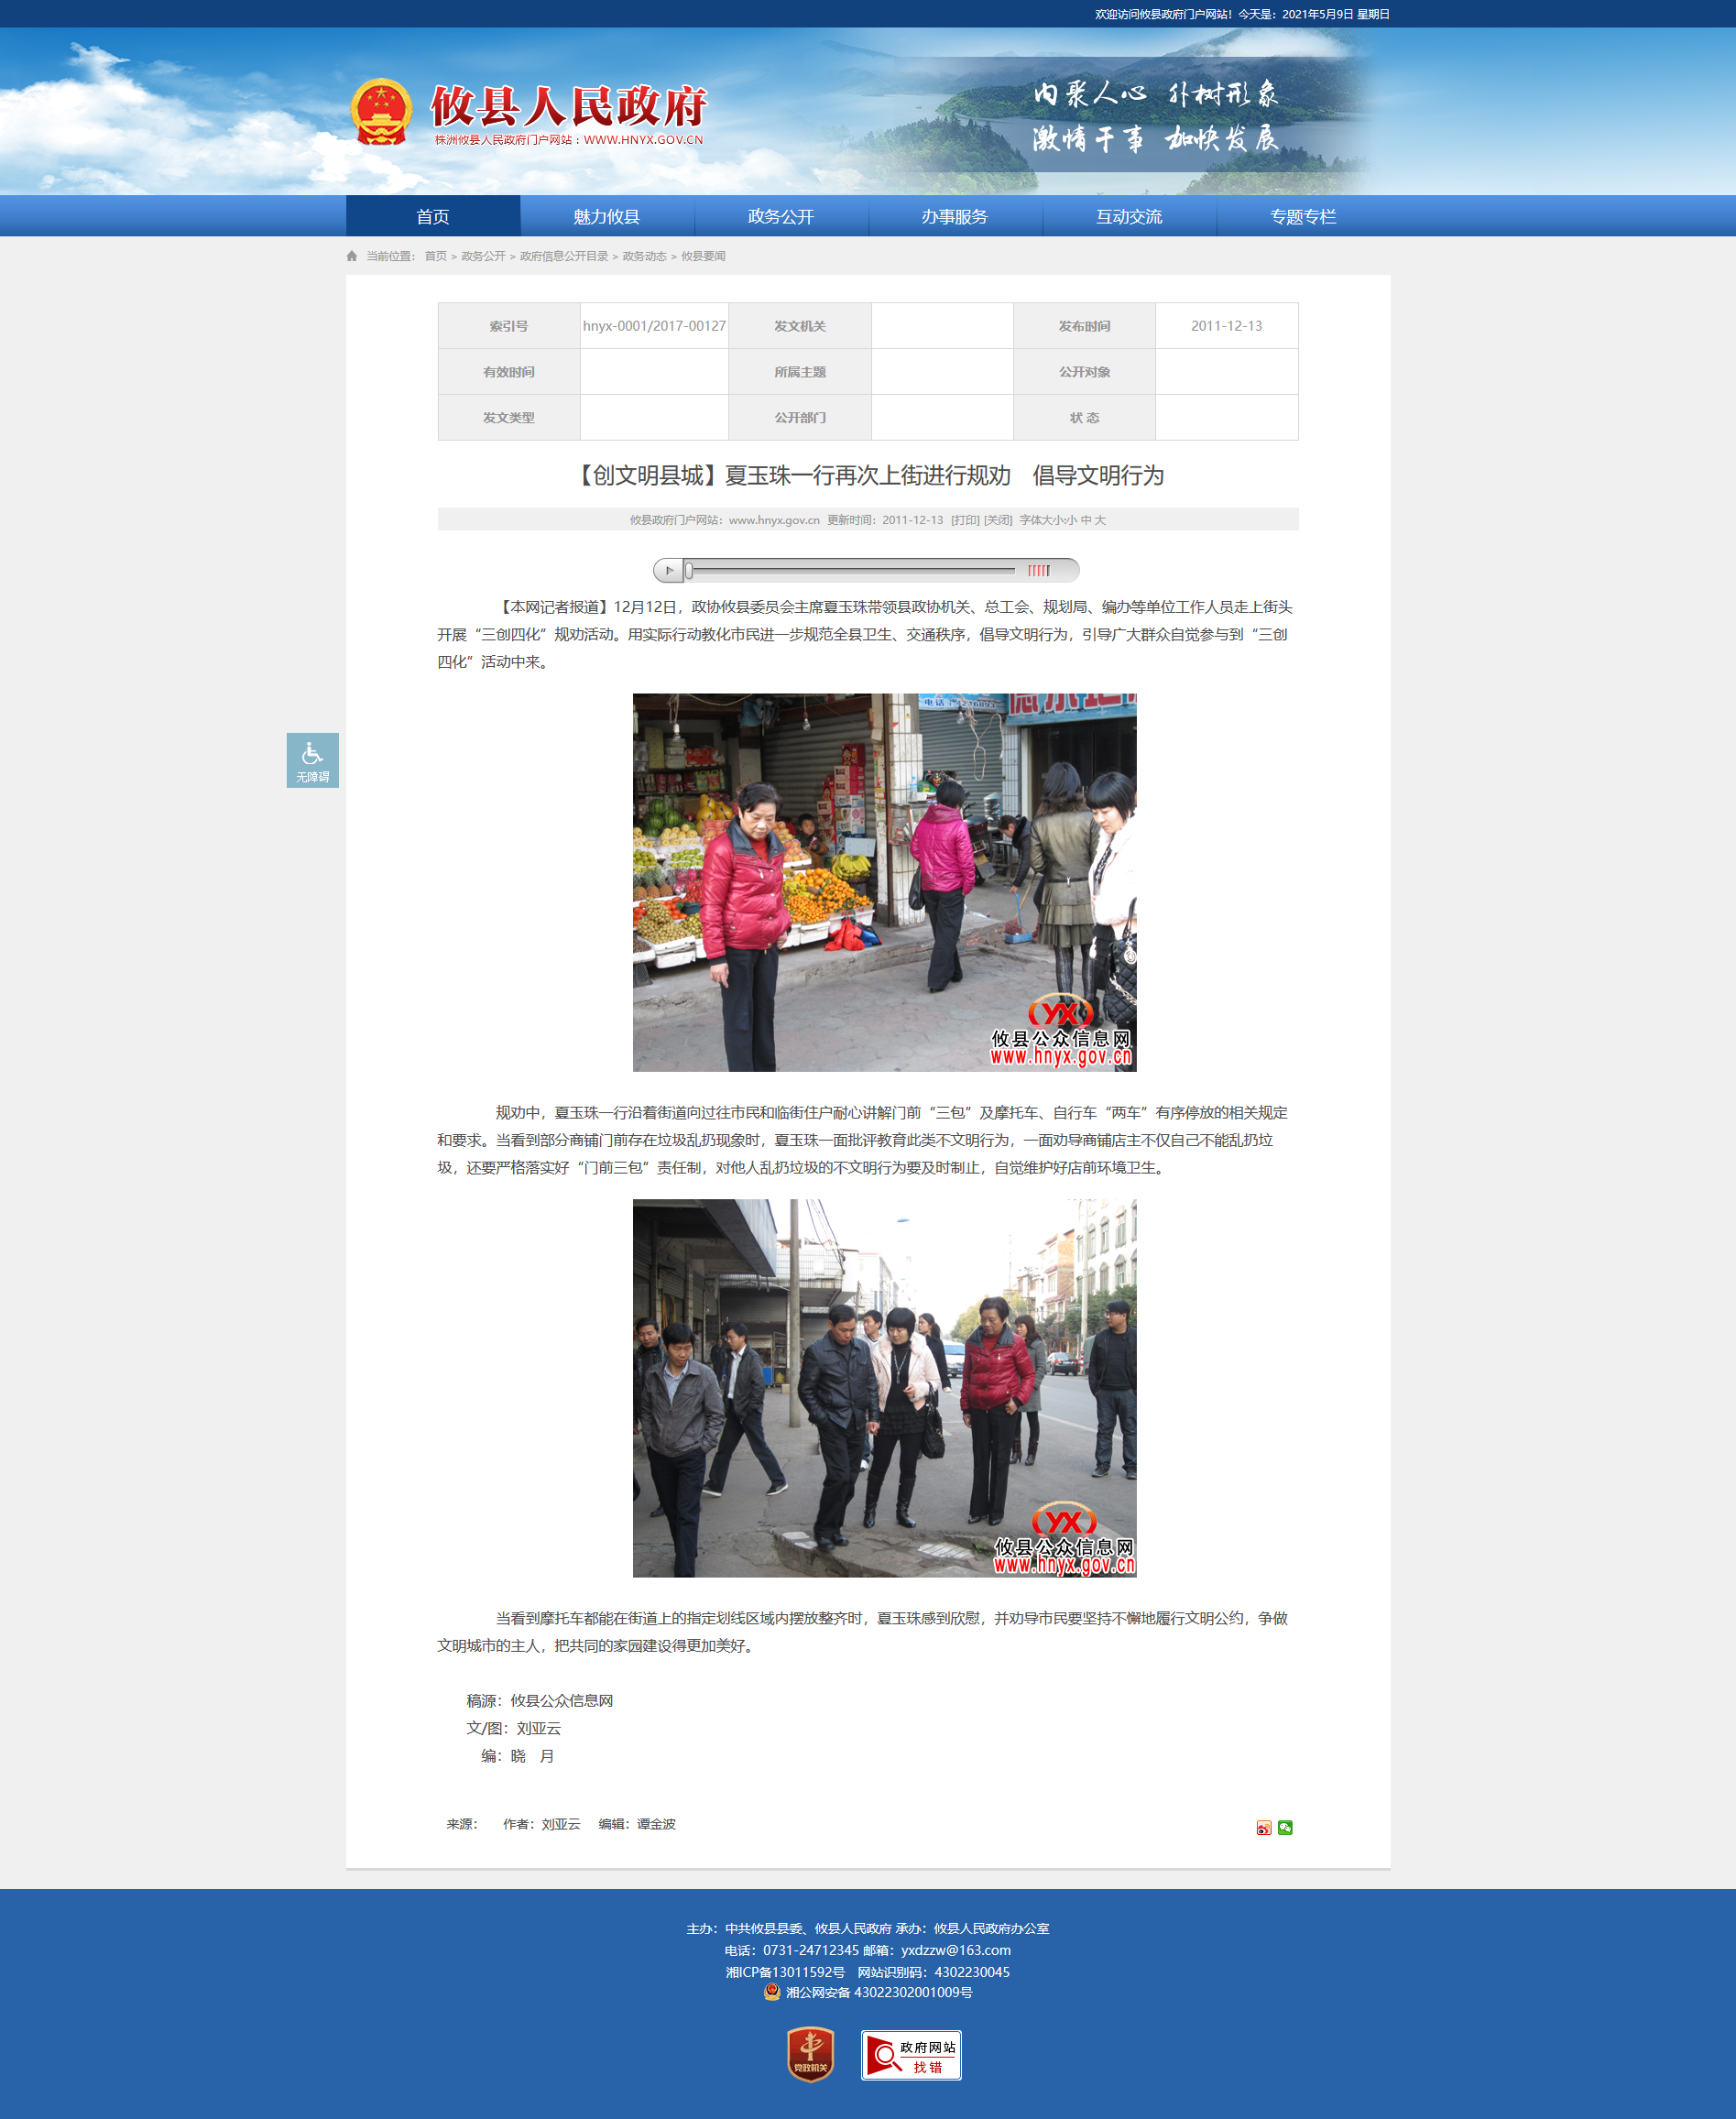The height and width of the screenshot is (2119, 1736).
Task: Click the home icon in breadcrumb
Action: point(352,256)
